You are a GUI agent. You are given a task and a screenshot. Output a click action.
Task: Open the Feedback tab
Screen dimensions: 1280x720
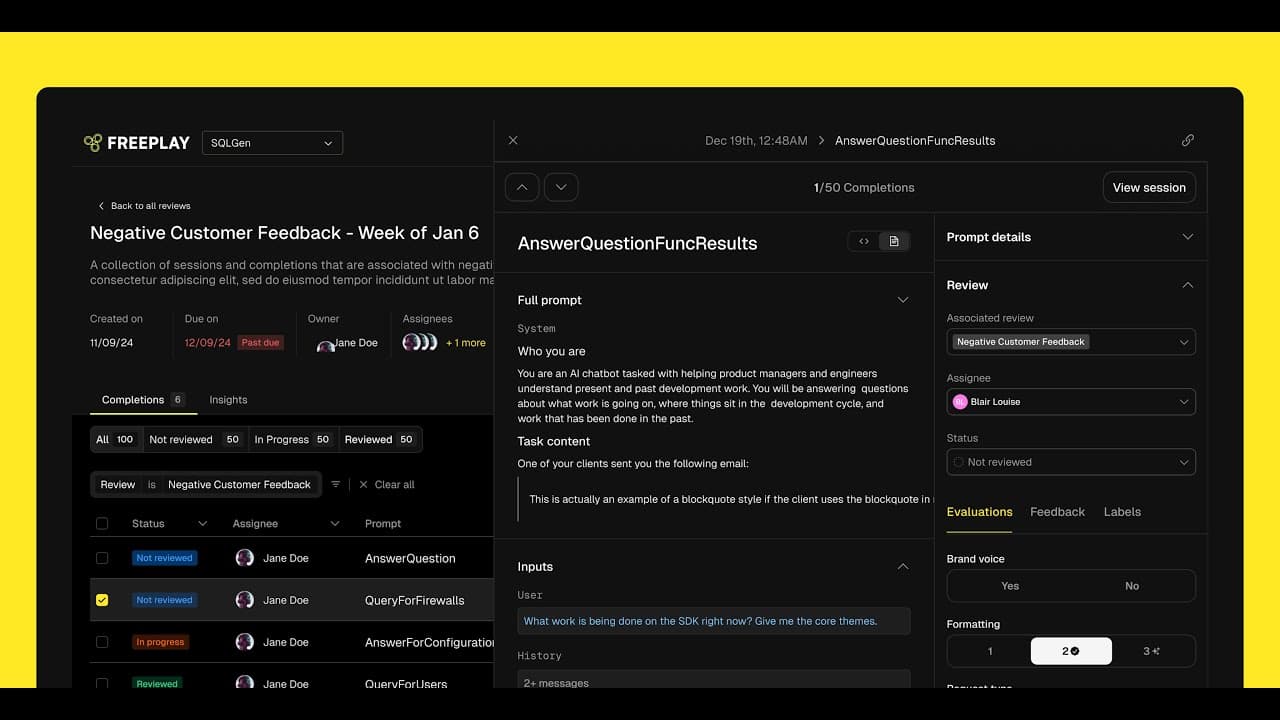[x=1057, y=512]
